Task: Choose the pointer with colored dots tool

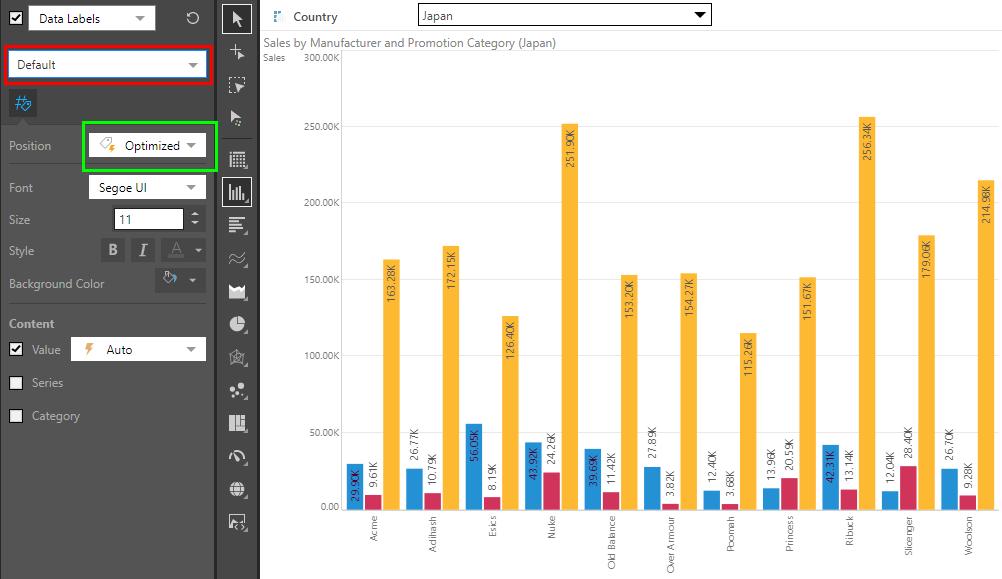Action: 237,118
